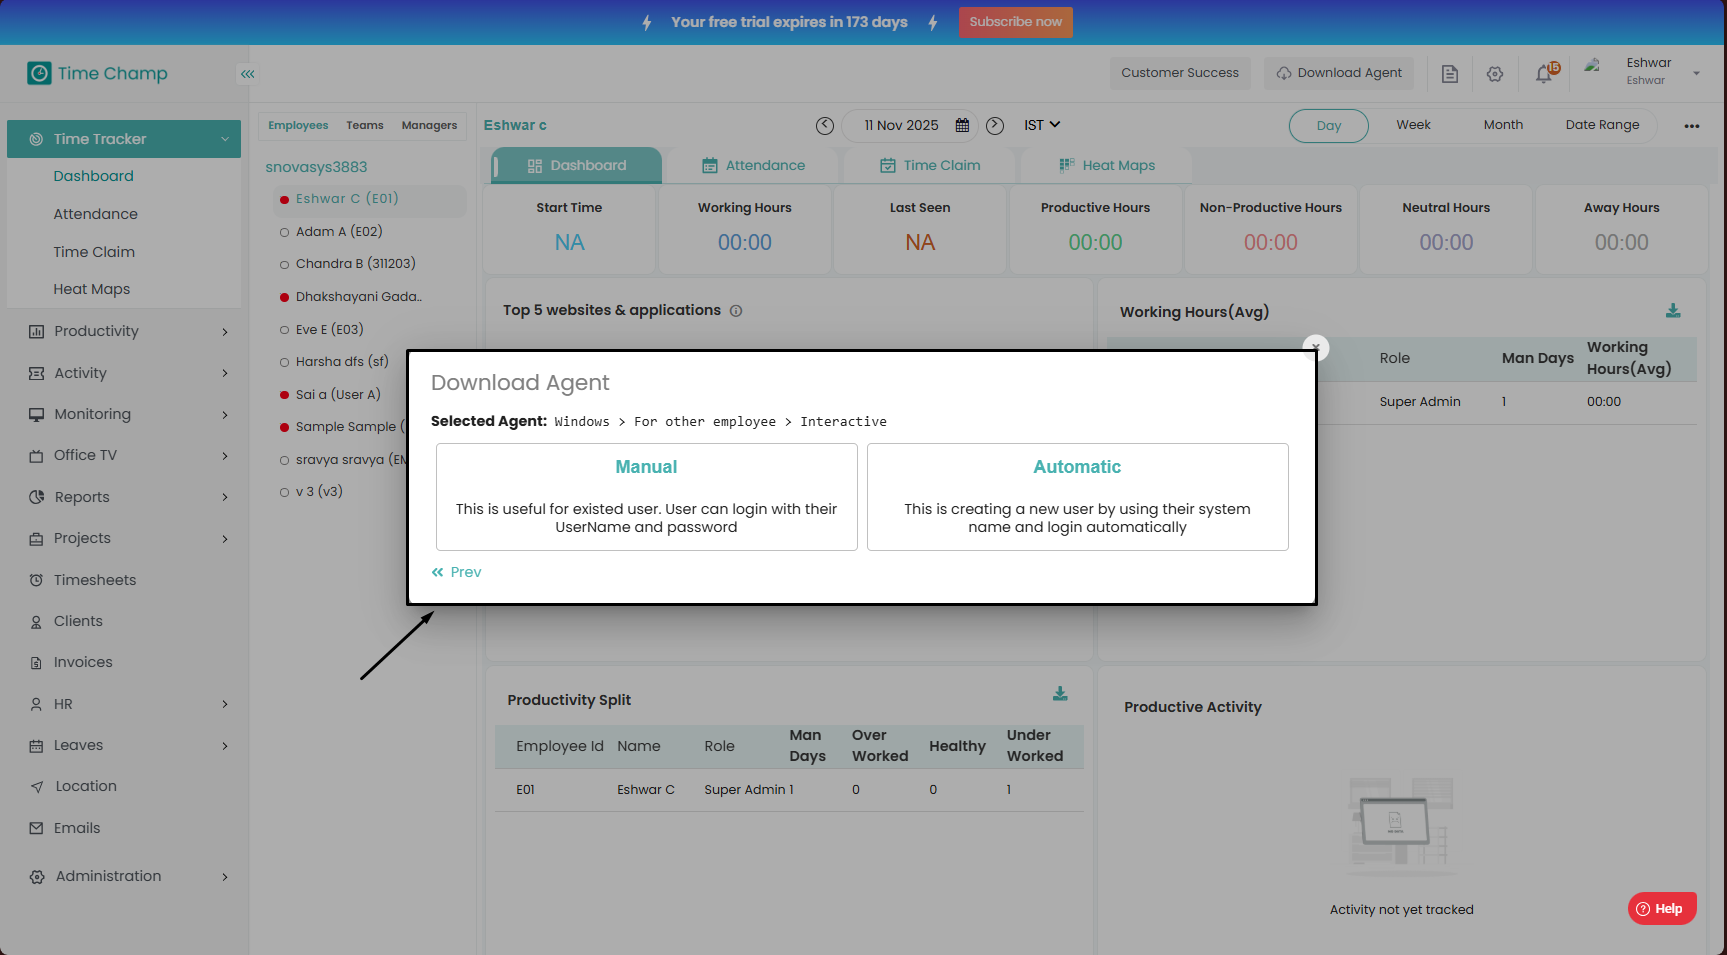Switch to the Attendance tab

(x=753, y=166)
